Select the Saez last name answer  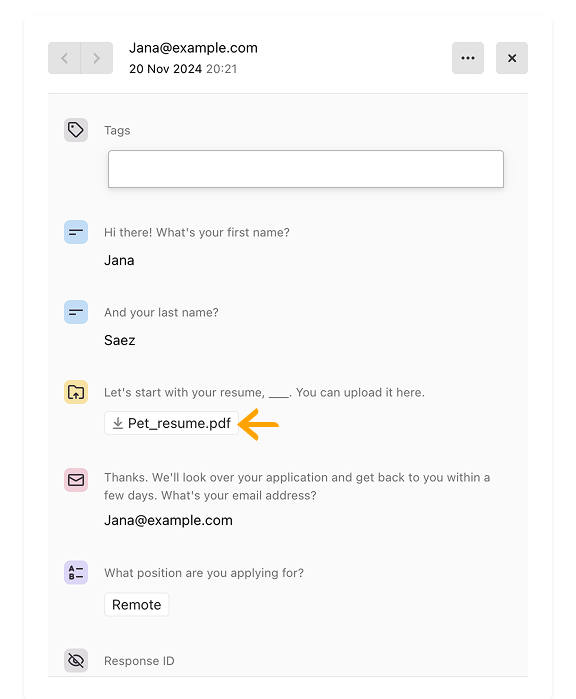pos(119,340)
